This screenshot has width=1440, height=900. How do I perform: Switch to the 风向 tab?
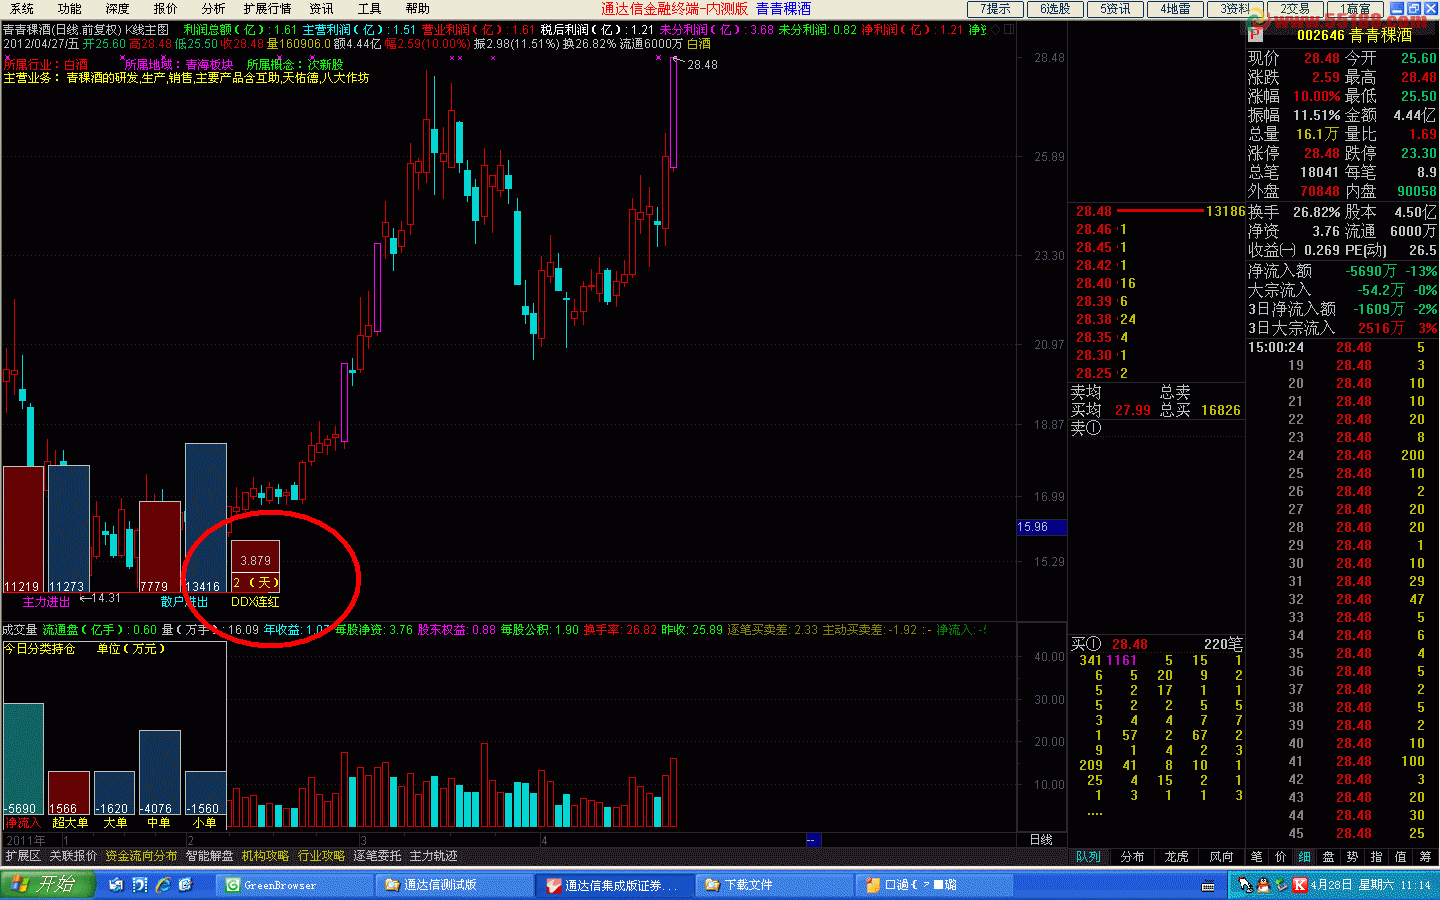(1221, 856)
